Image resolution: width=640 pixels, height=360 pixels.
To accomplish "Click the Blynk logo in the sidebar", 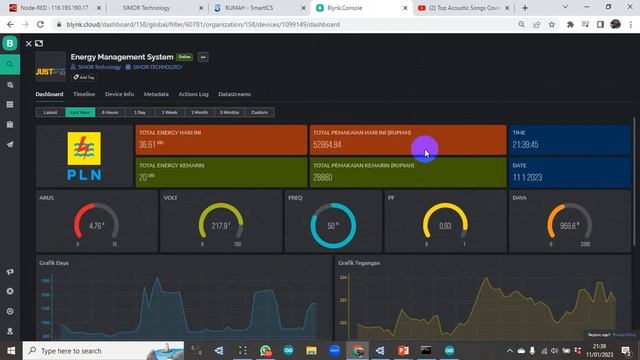I will pos(10,43).
